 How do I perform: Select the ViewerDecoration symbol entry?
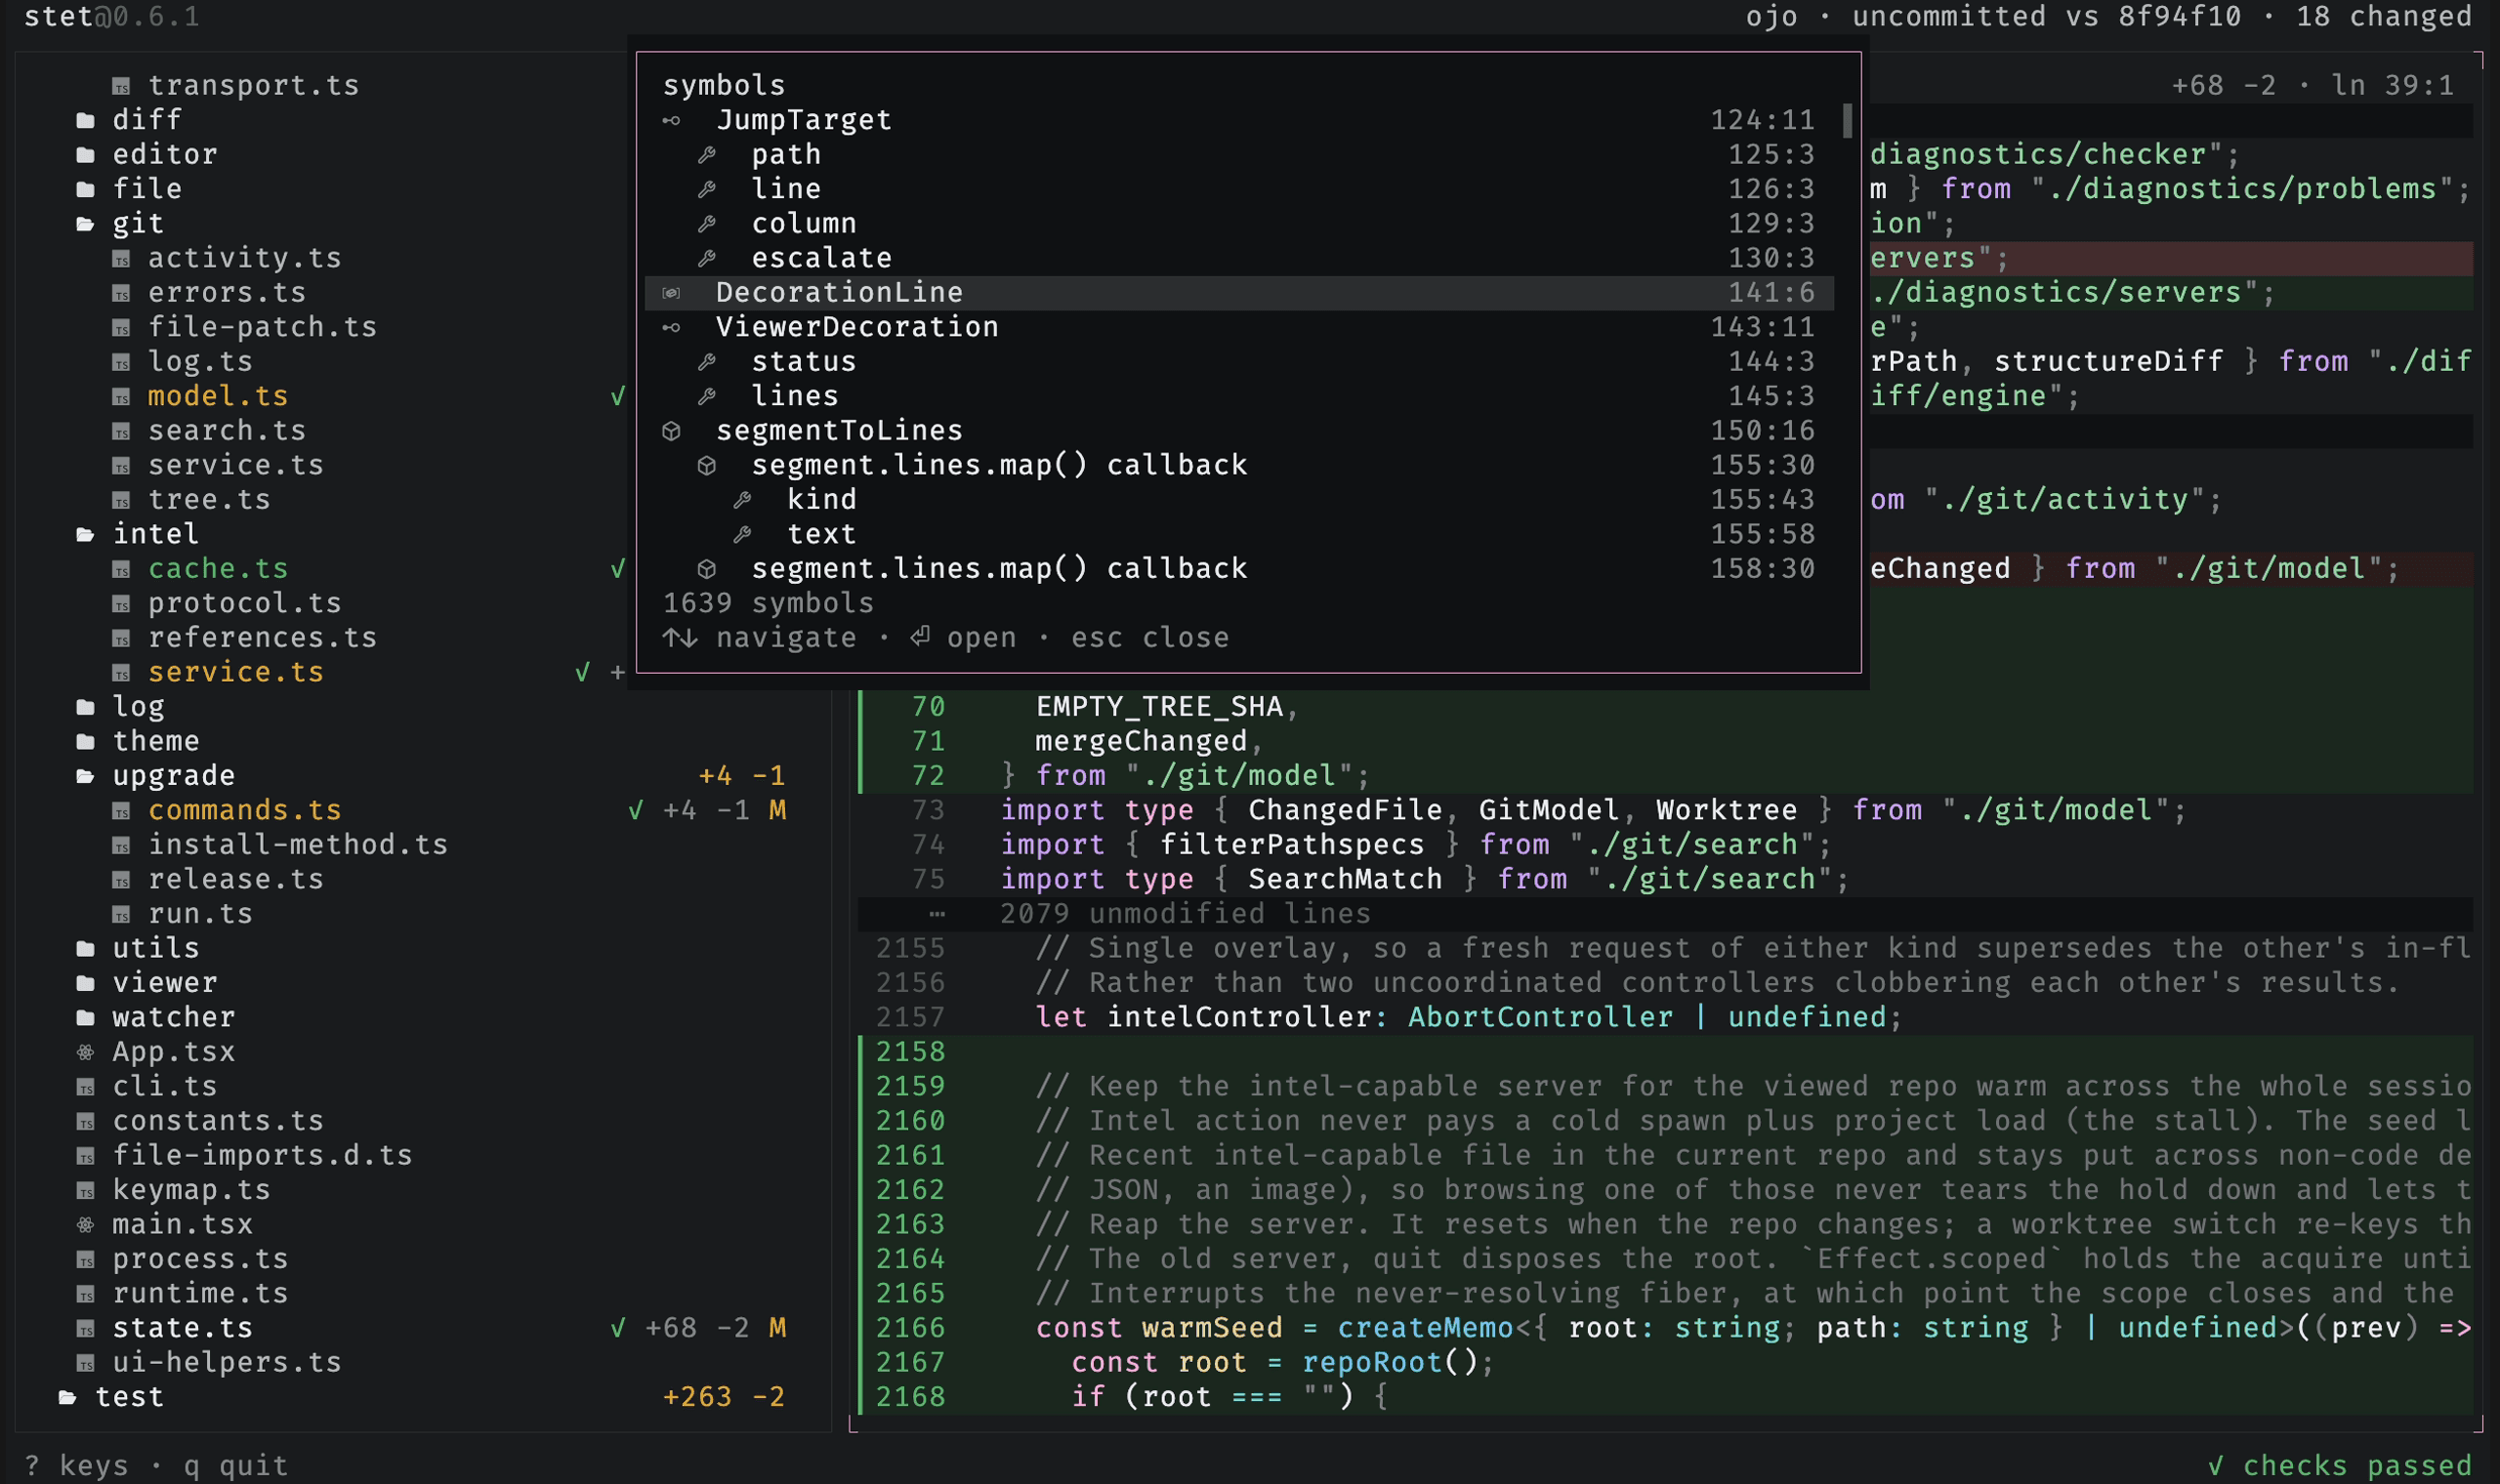click(1239, 327)
